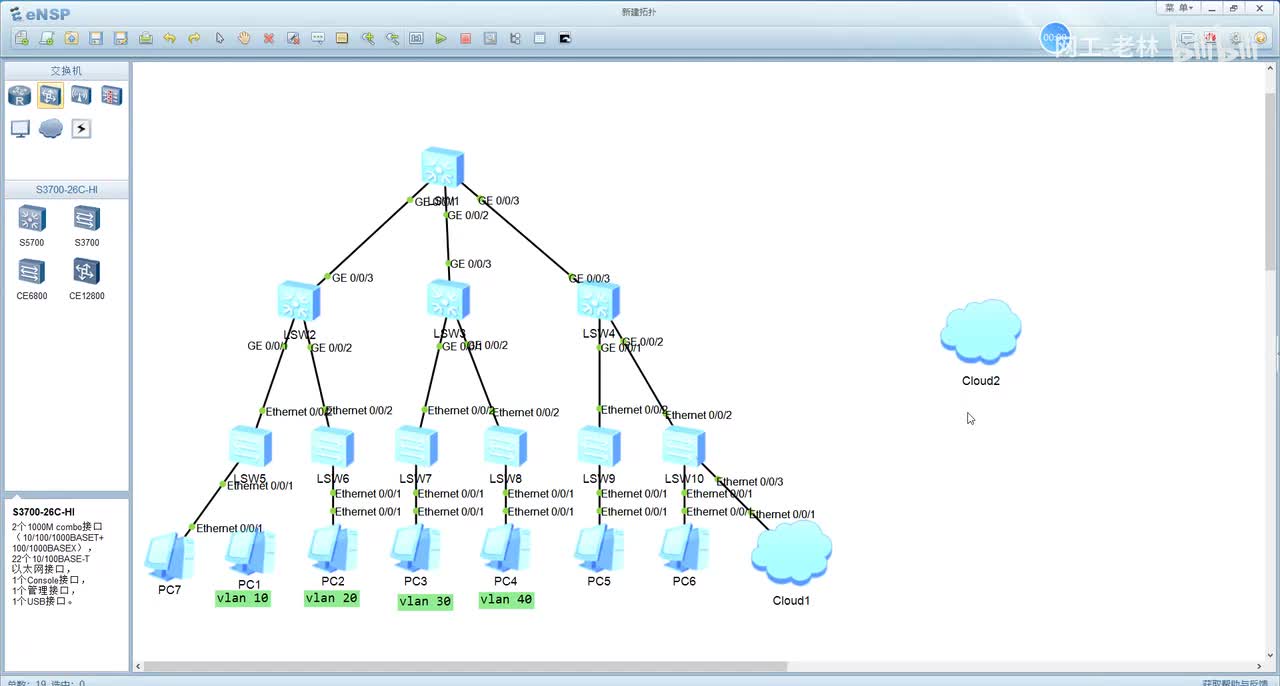Select the palette rectangle drawing tool
This screenshot has width=1280, height=686.
pyautogui.click(x=342, y=38)
